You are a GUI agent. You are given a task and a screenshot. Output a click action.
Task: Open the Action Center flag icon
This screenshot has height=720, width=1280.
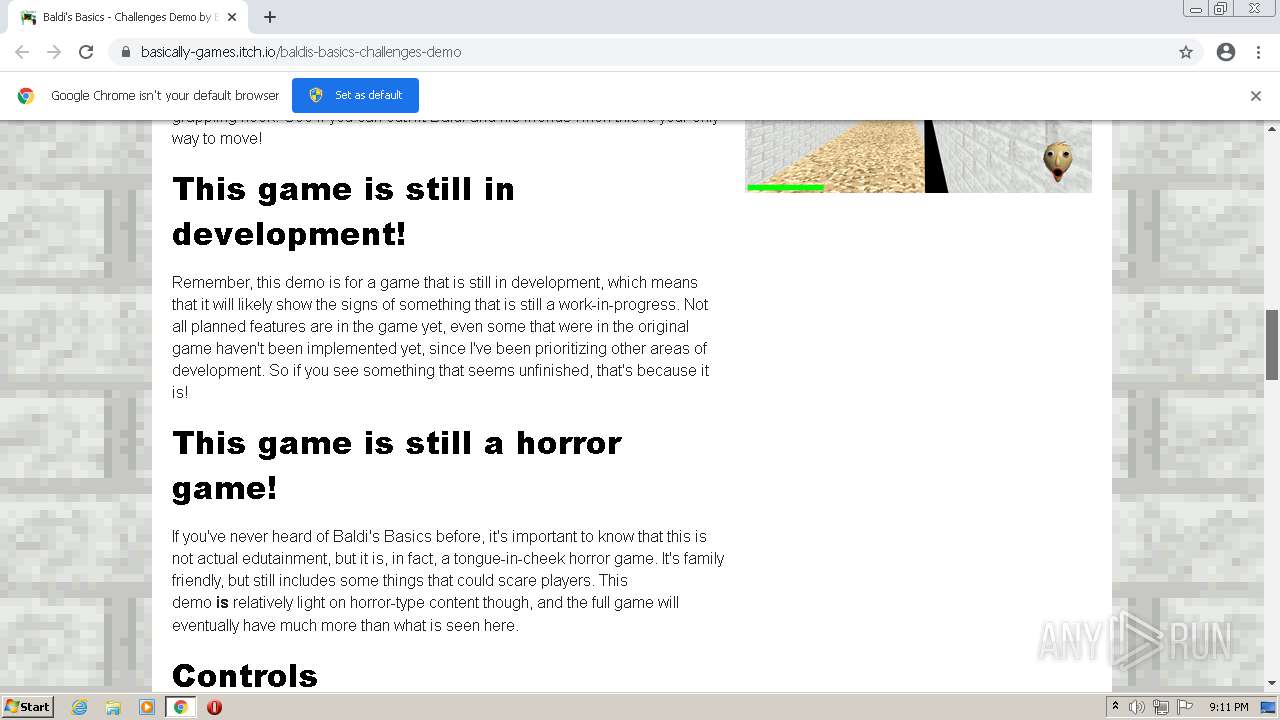tap(1183, 707)
